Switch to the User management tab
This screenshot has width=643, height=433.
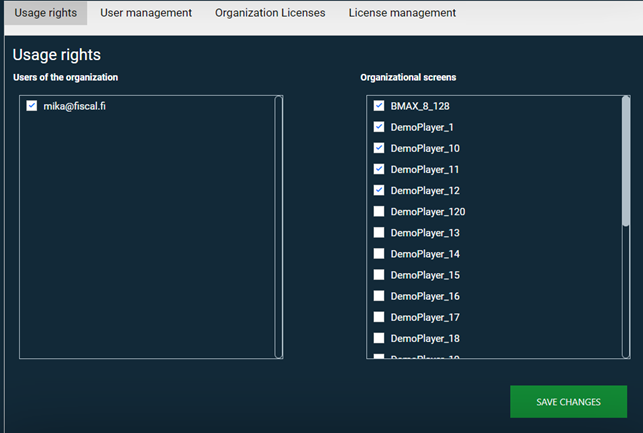[x=146, y=13]
